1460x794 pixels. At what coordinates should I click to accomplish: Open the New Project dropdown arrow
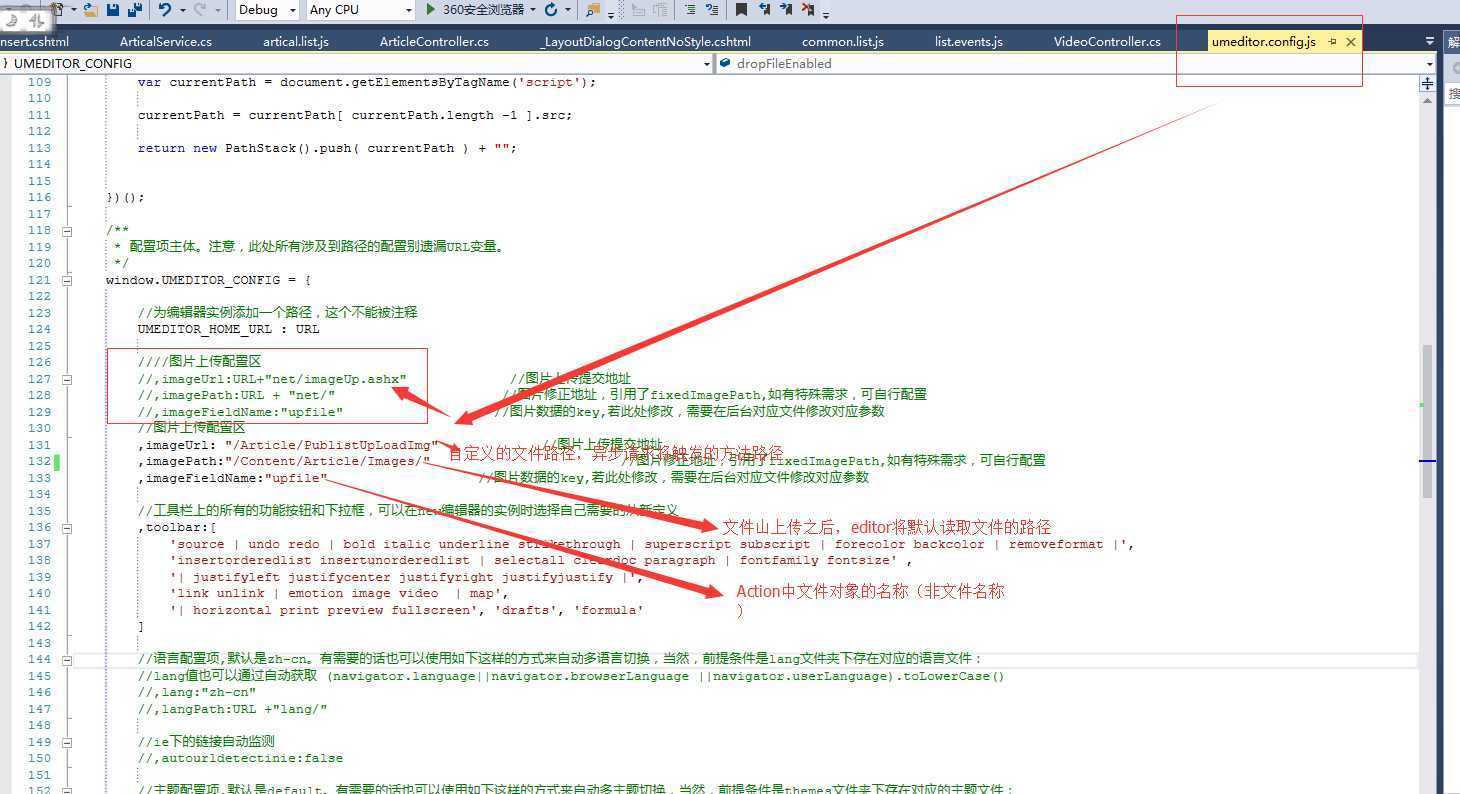(73, 9)
